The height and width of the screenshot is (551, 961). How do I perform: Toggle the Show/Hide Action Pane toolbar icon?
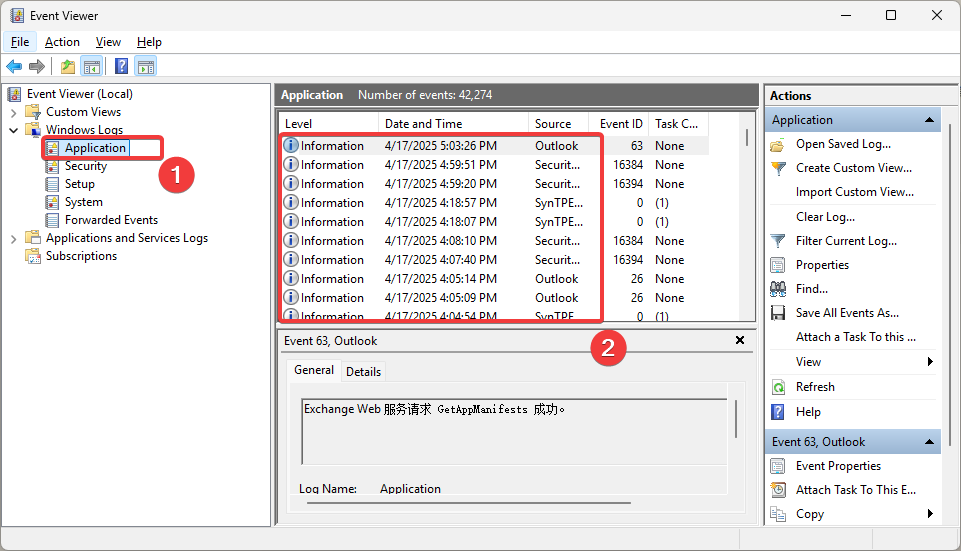pyautogui.click(x=146, y=67)
